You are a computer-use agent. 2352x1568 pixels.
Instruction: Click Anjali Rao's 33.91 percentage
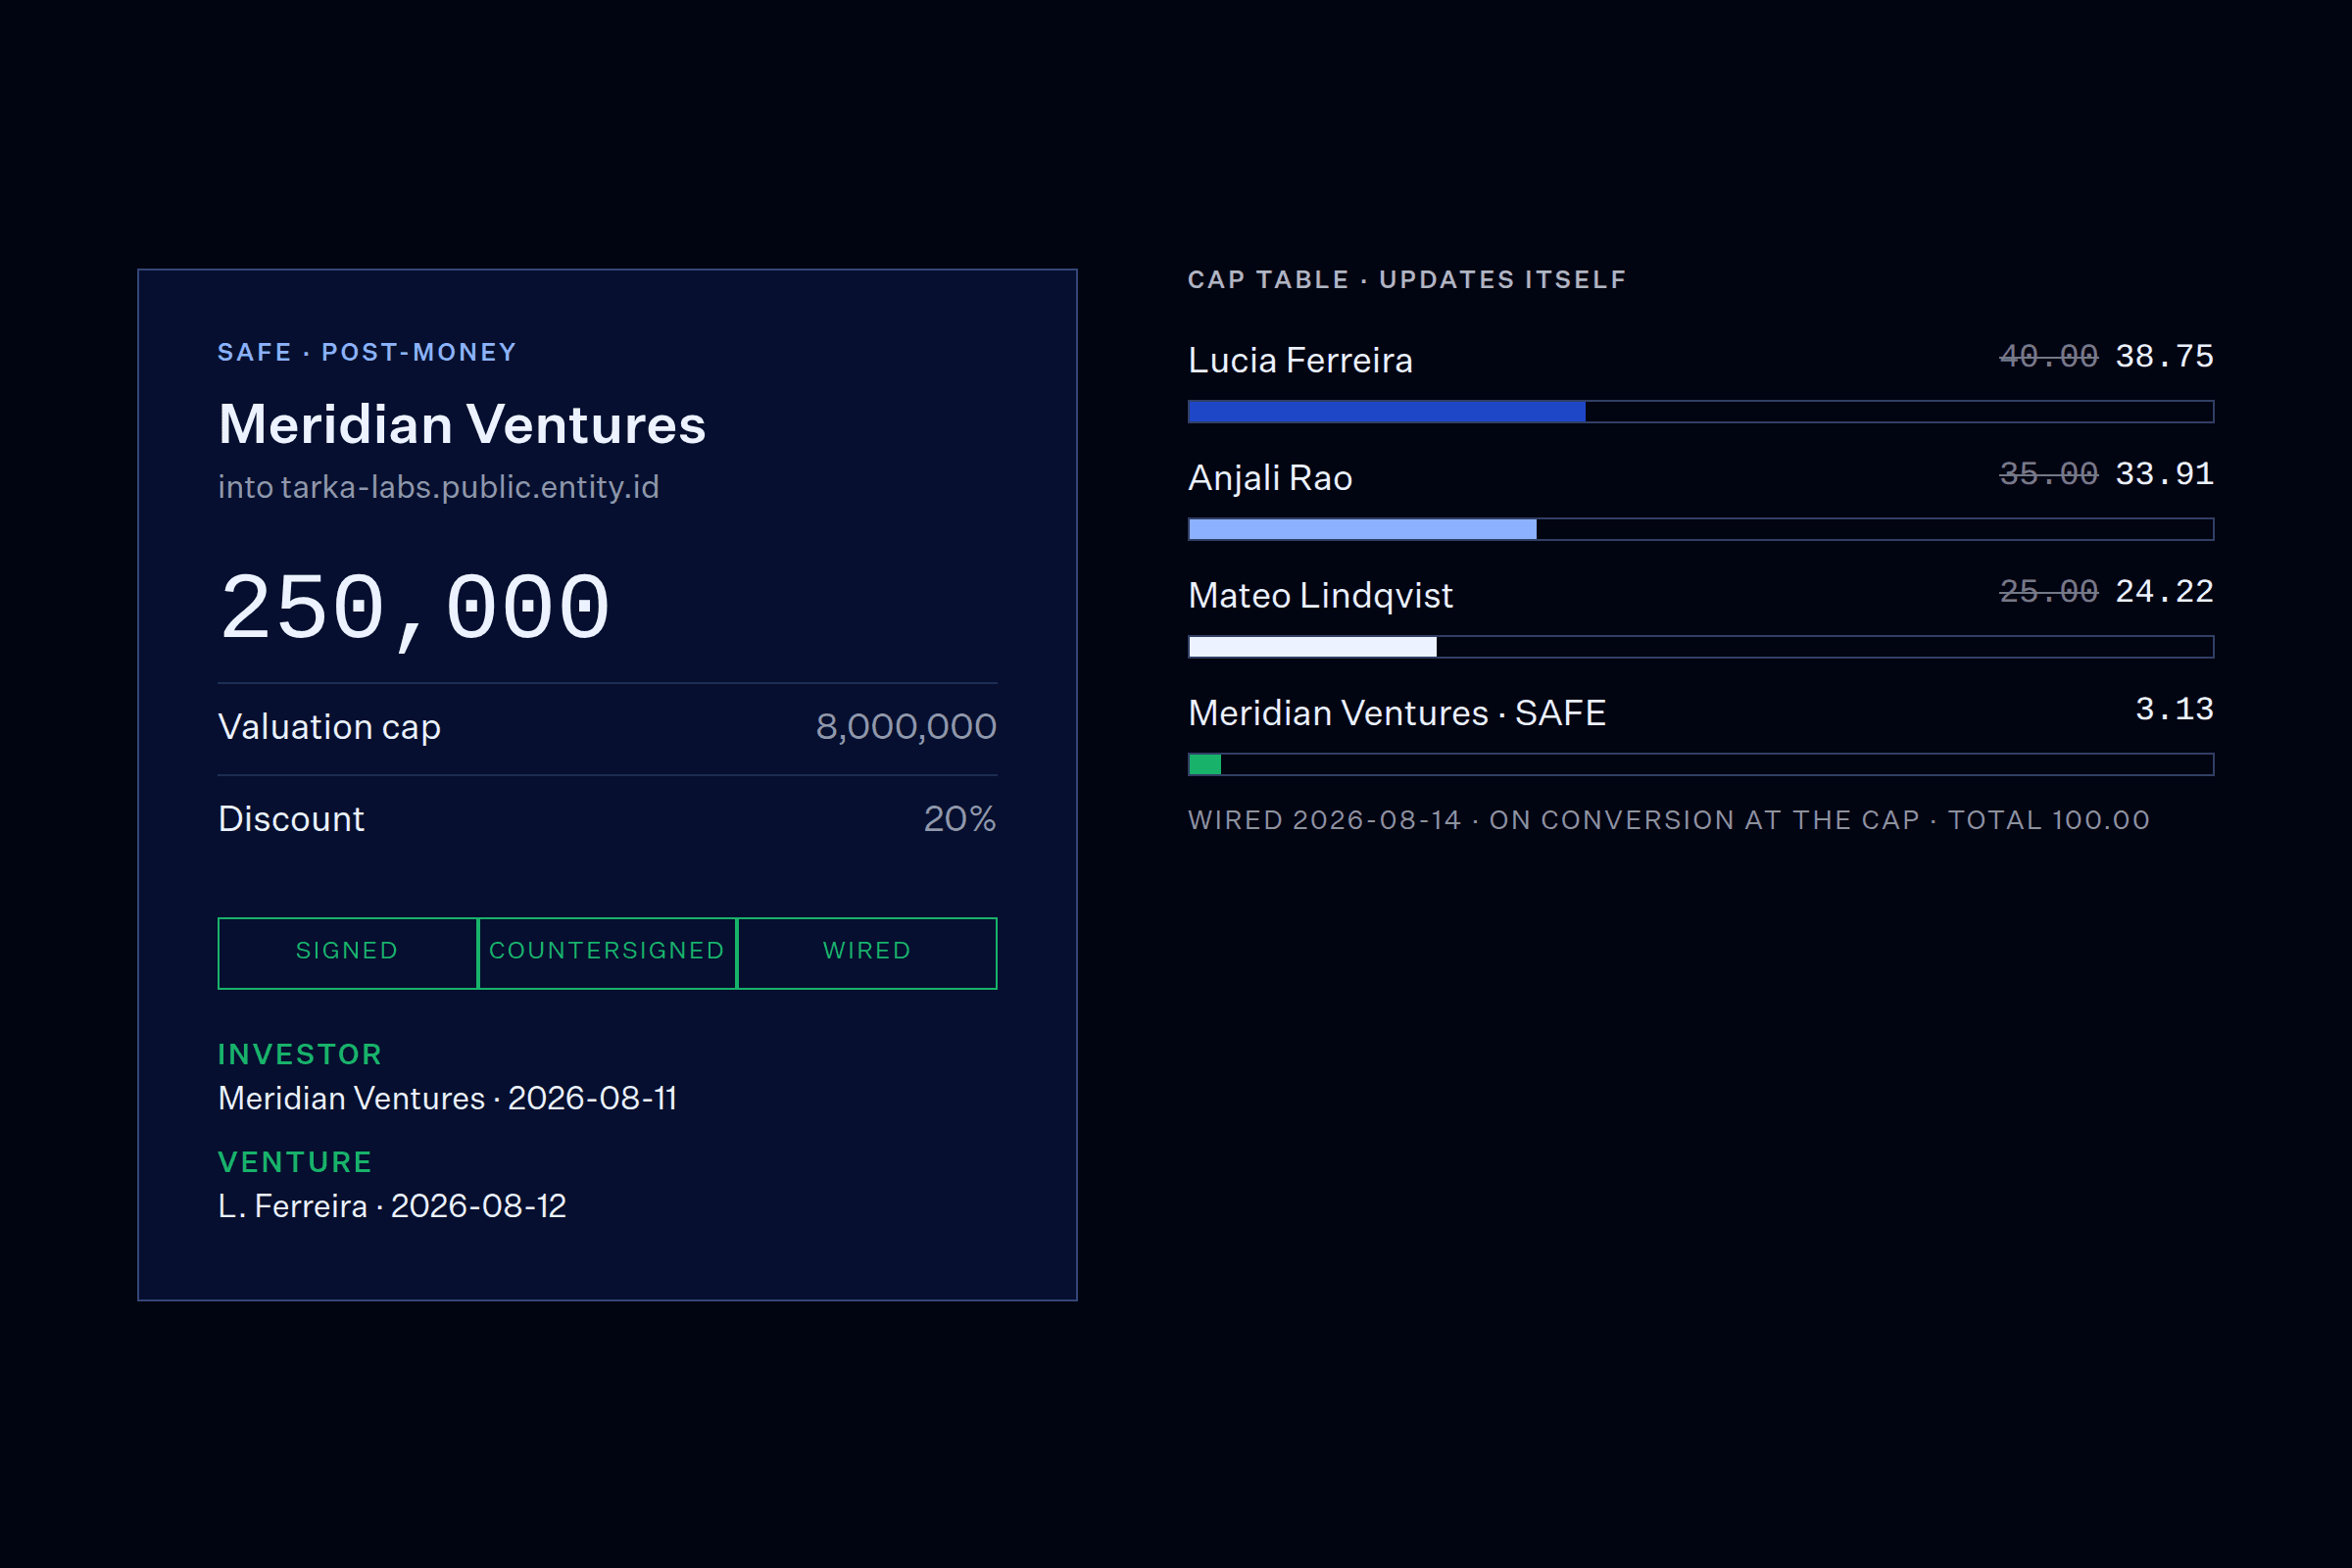click(2164, 474)
